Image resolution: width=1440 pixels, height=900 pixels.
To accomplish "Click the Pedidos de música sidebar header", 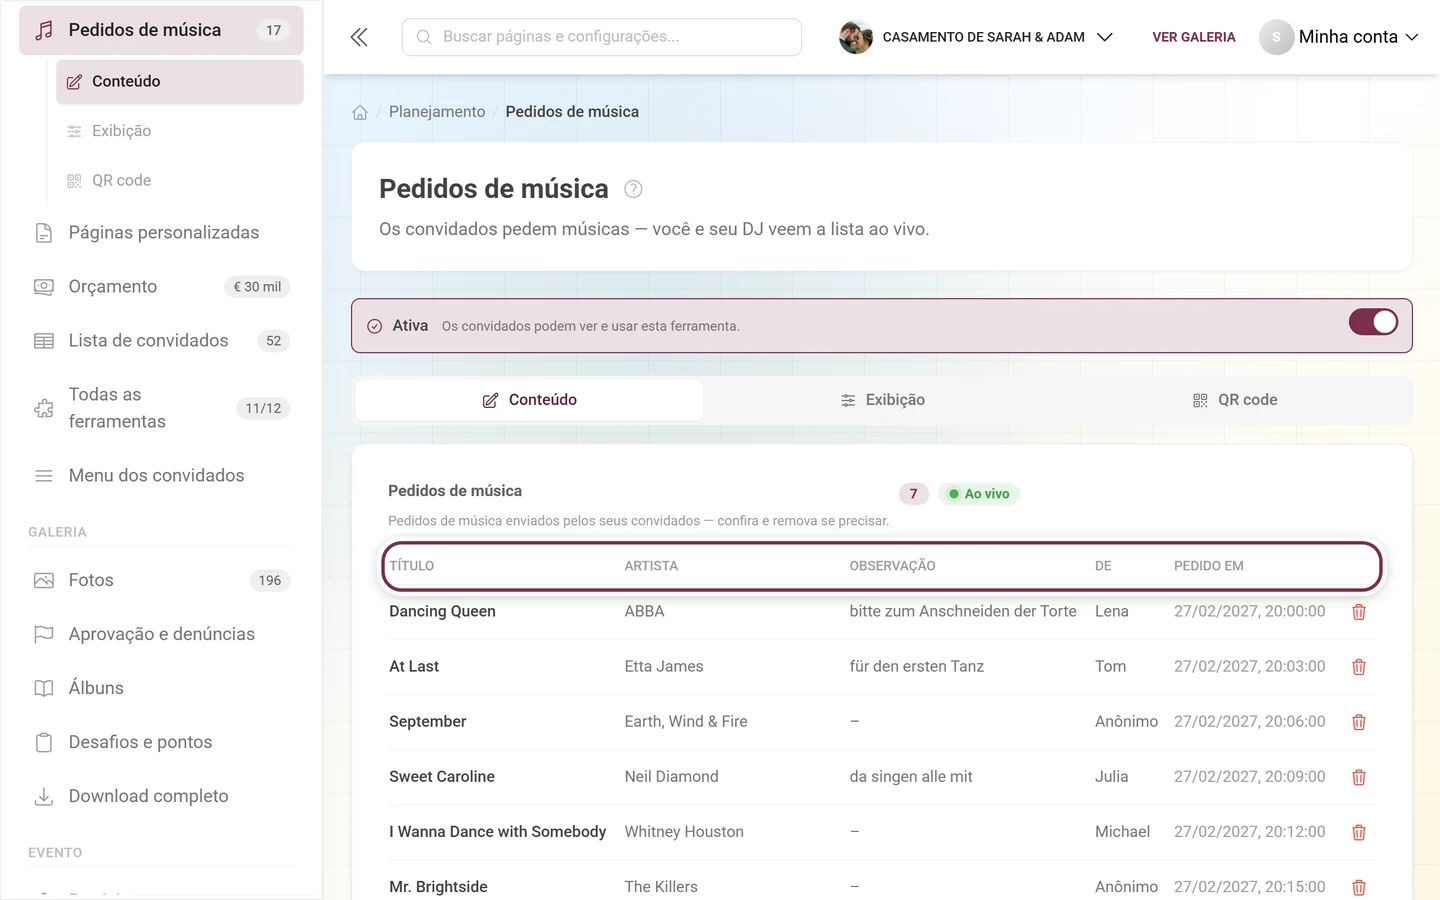I will click(161, 30).
